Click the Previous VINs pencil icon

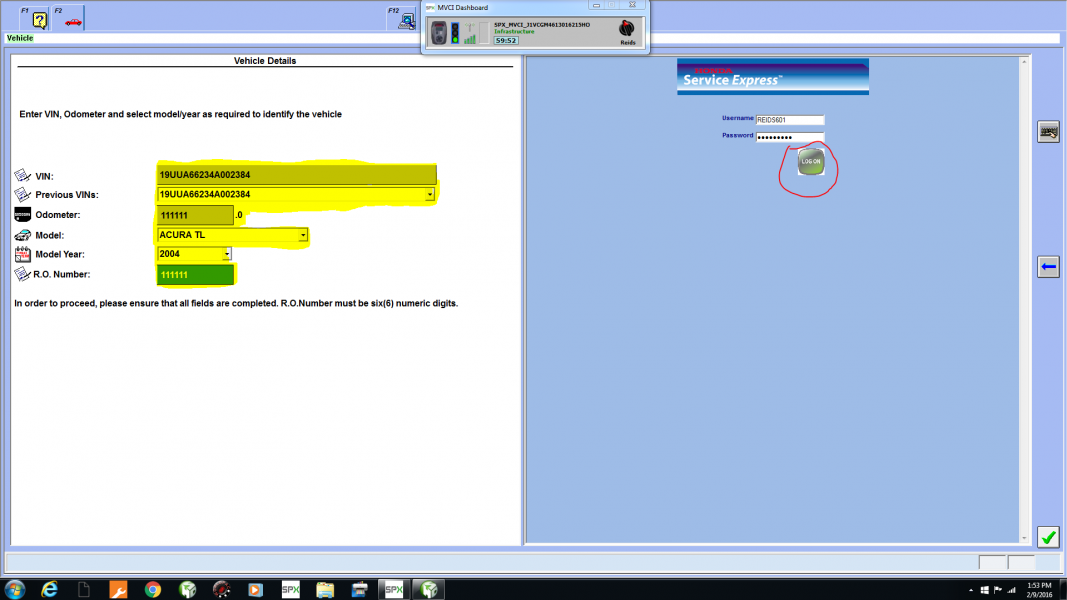pyautogui.click(x=22, y=195)
